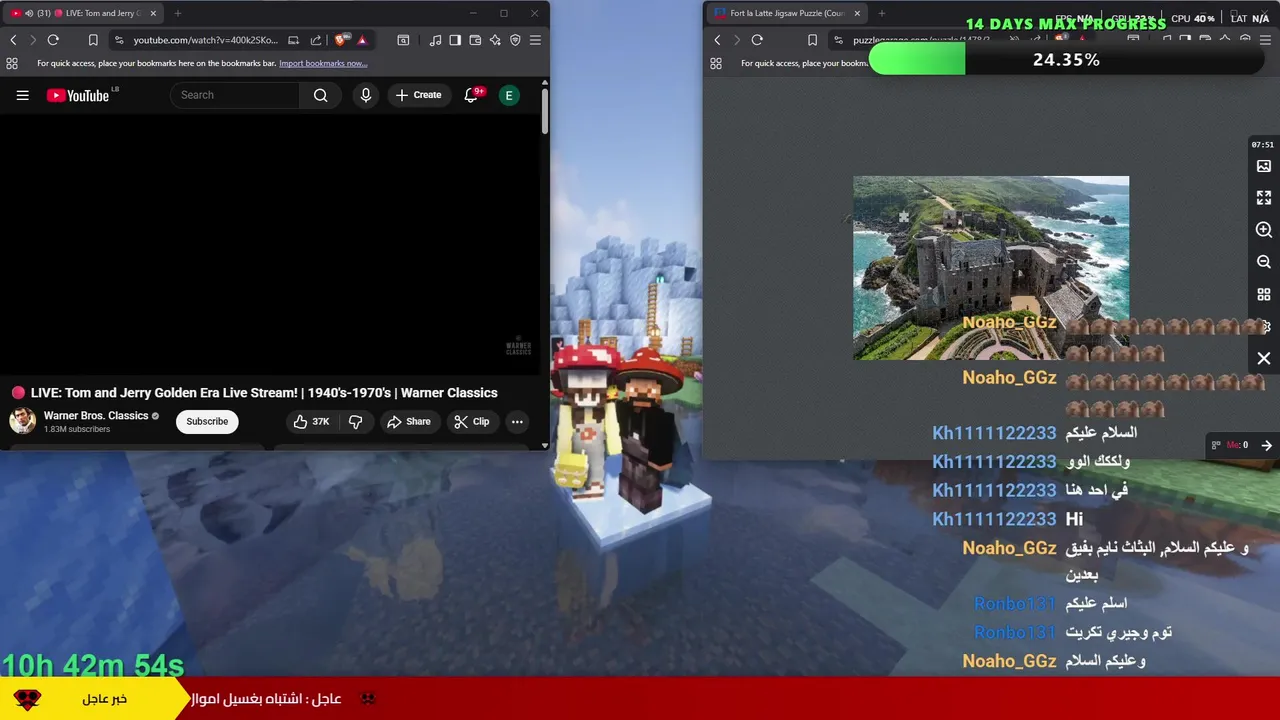
Task: Go back in the YouTube browser window
Action: [13, 40]
